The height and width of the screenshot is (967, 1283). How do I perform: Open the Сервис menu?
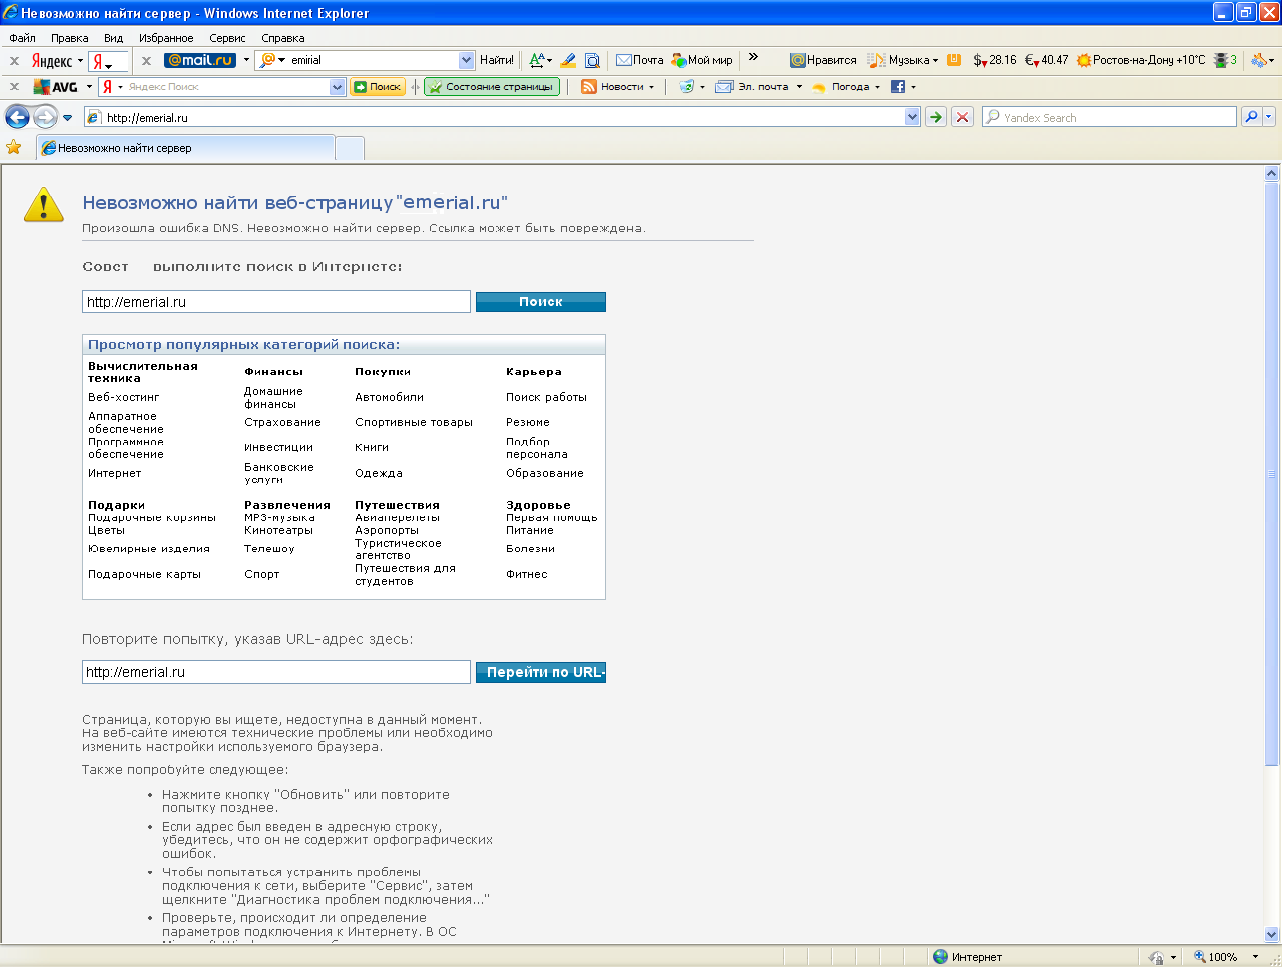227,38
